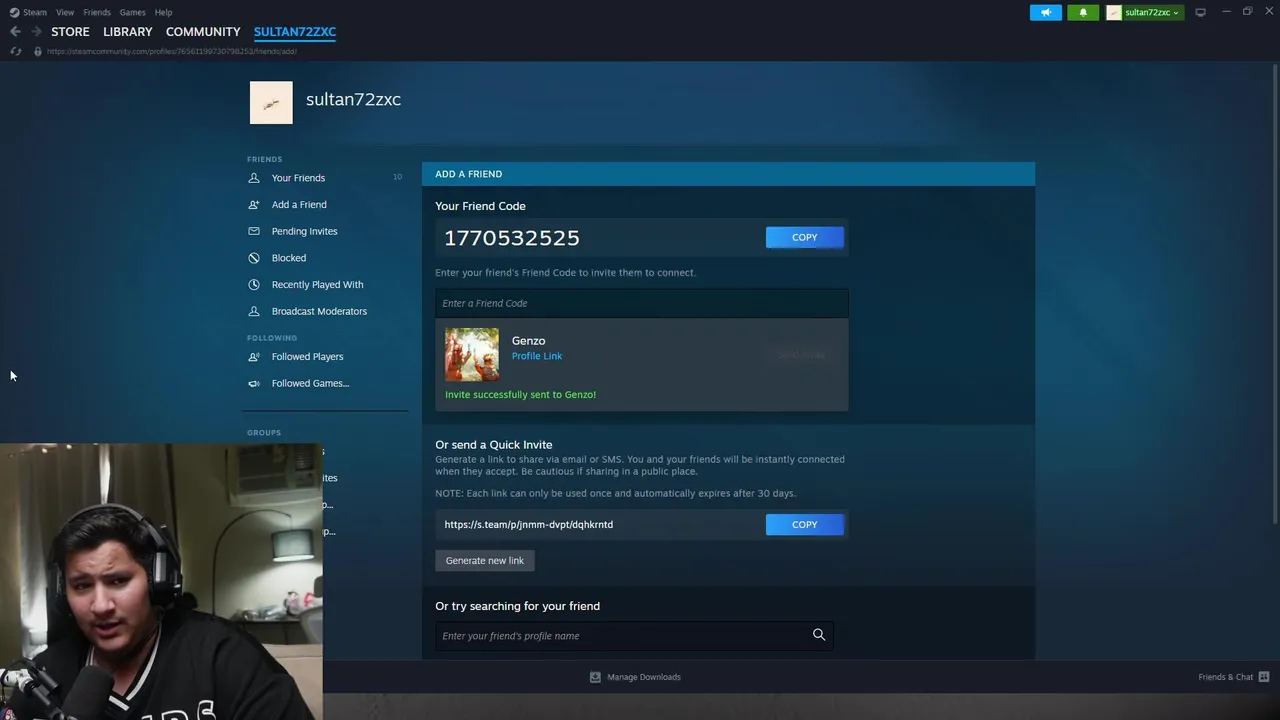Open the Games menu
This screenshot has height=720, width=1280.
pyautogui.click(x=132, y=12)
